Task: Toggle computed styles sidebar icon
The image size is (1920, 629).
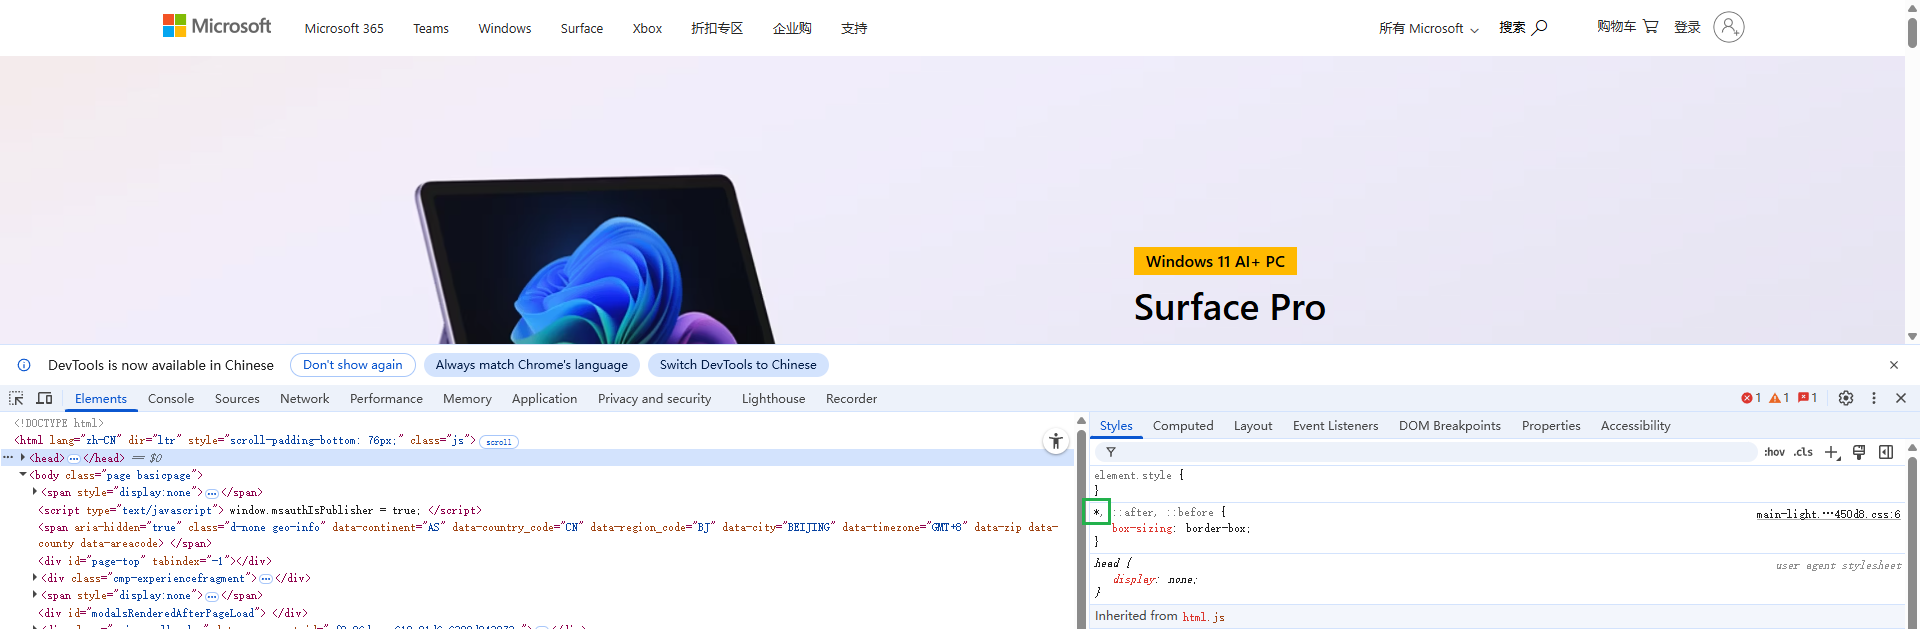Action: pyautogui.click(x=1886, y=452)
